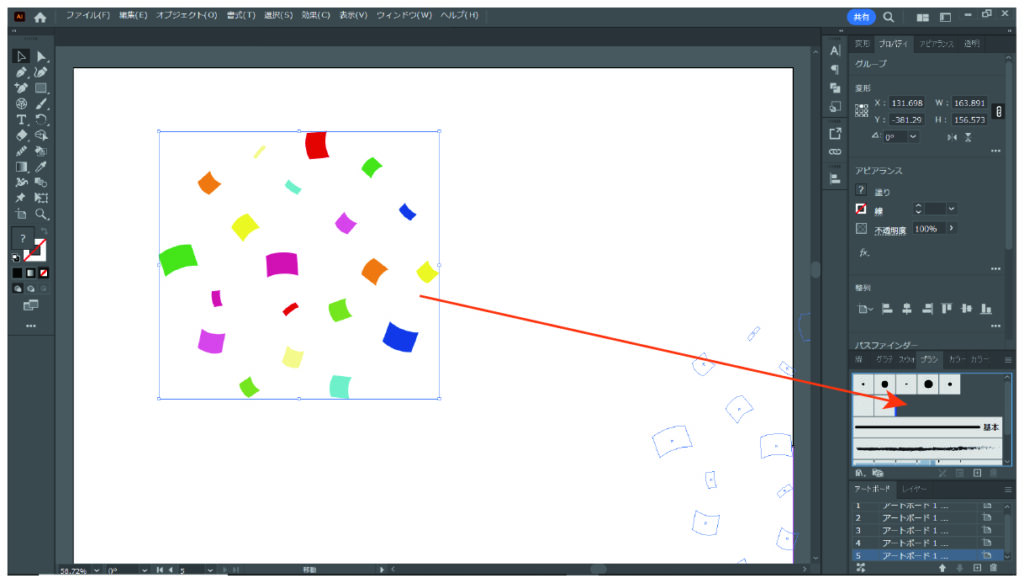Open zoom level dropdown in status bar
This screenshot has height=583, width=1024.
click(x=97, y=571)
